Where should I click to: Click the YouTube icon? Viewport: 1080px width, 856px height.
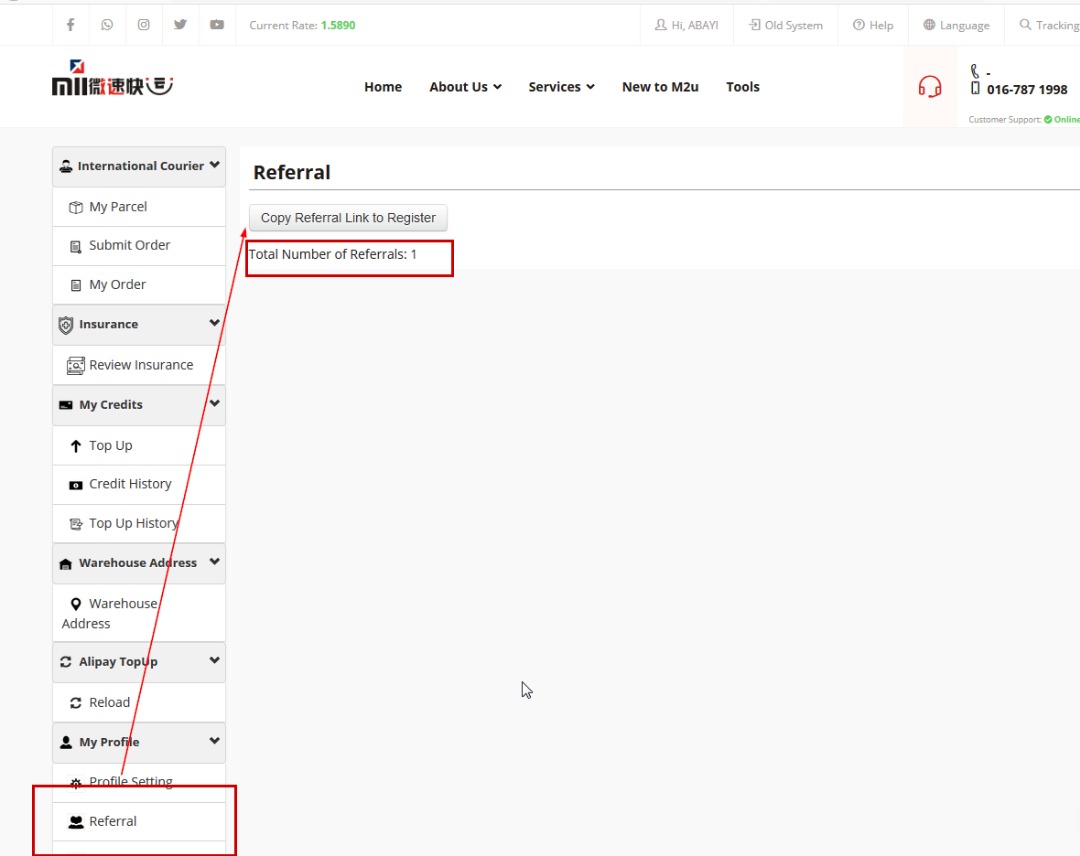(217, 25)
